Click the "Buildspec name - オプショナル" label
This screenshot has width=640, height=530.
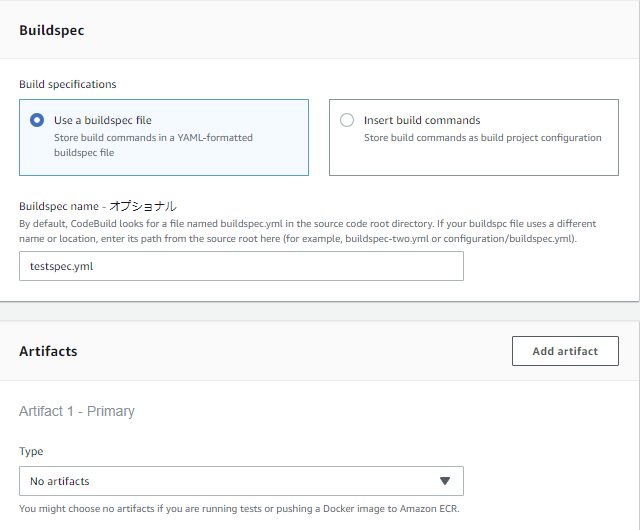[98, 207]
